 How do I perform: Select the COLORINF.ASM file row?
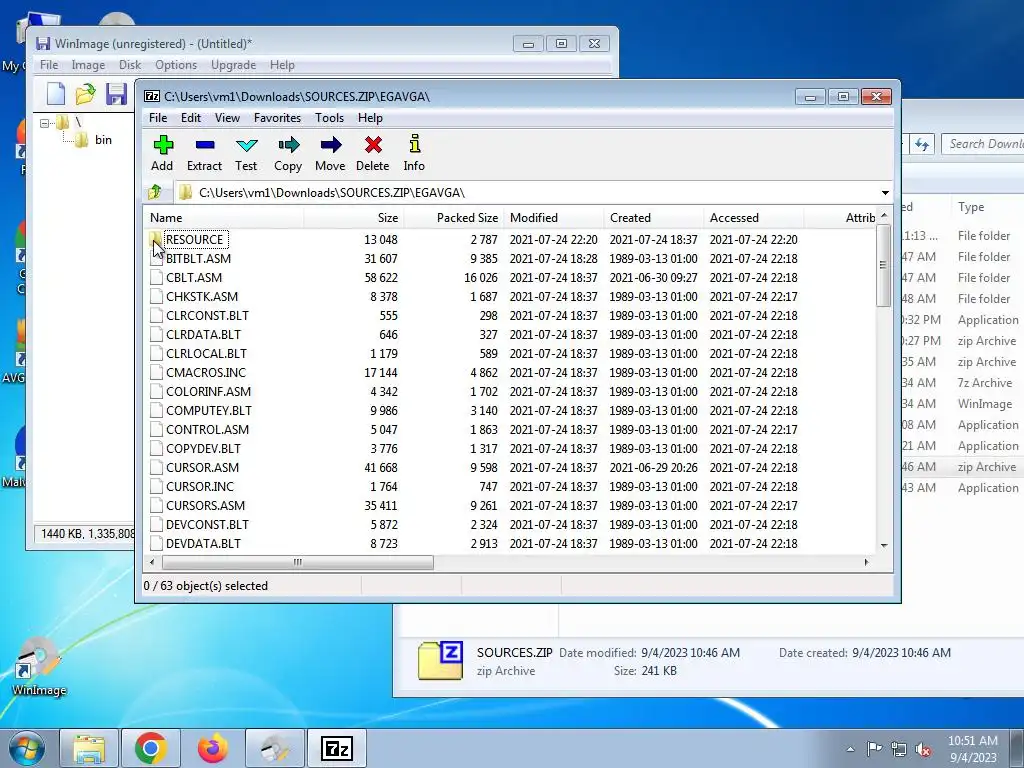click(509, 391)
